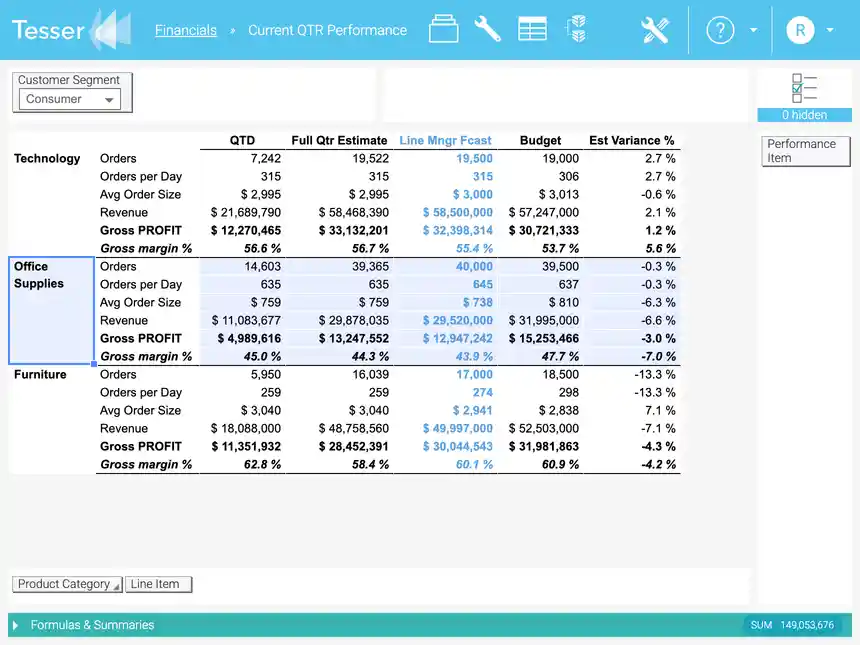The width and height of the screenshot is (860, 645).
Task: Select the QTD column header
Action: pos(242,140)
